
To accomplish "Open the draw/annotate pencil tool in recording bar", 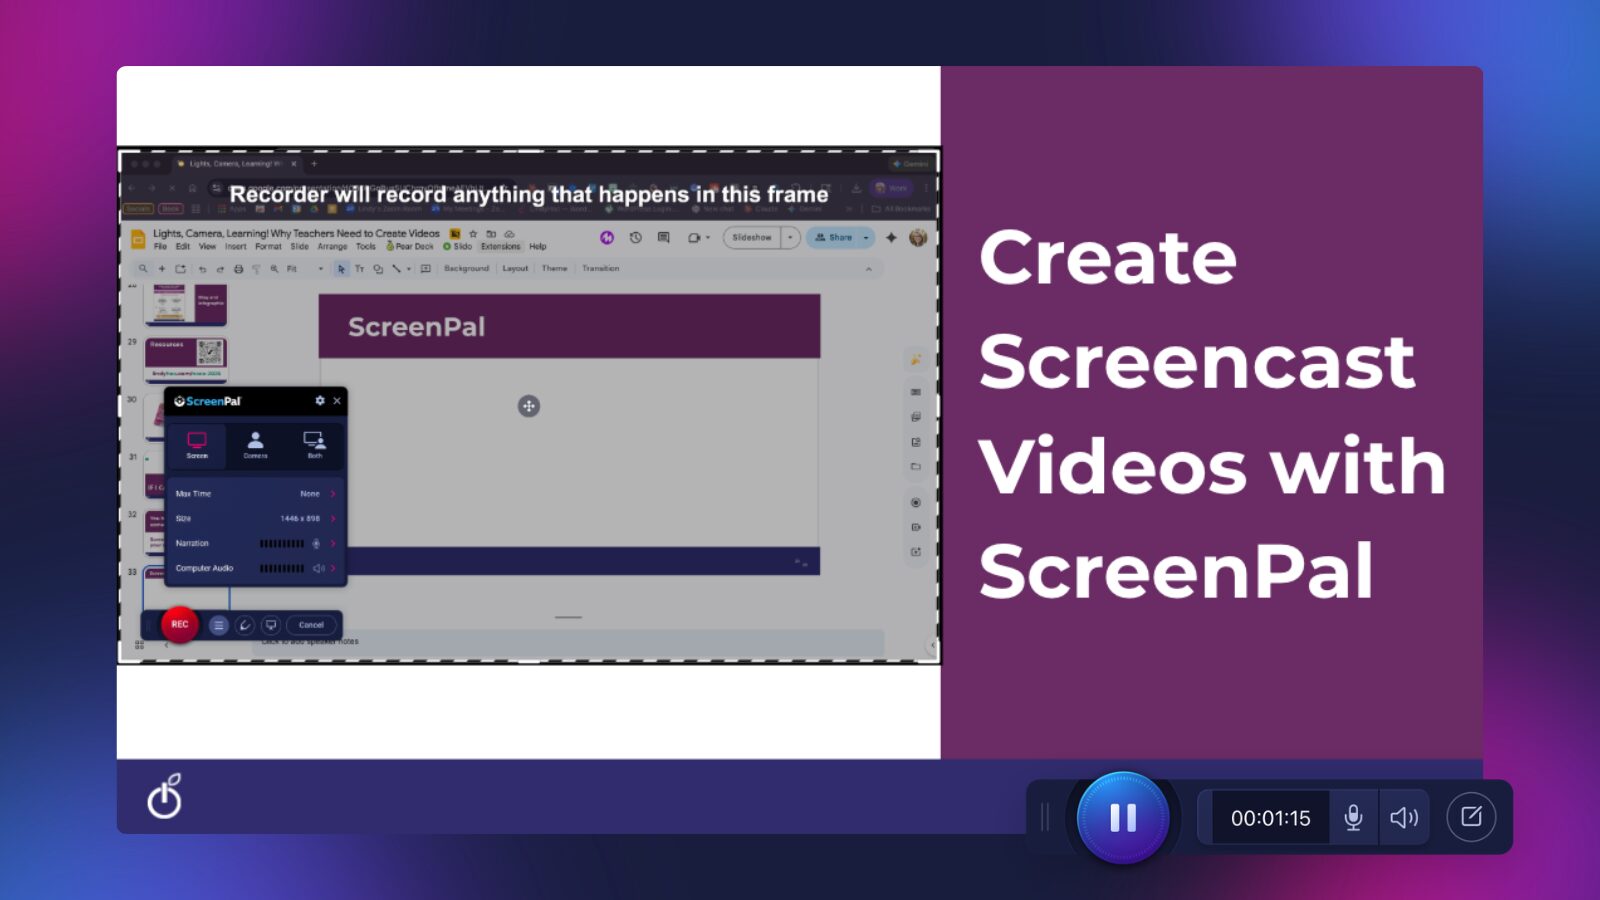I will pyautogui.click(x=1471, y=817).
